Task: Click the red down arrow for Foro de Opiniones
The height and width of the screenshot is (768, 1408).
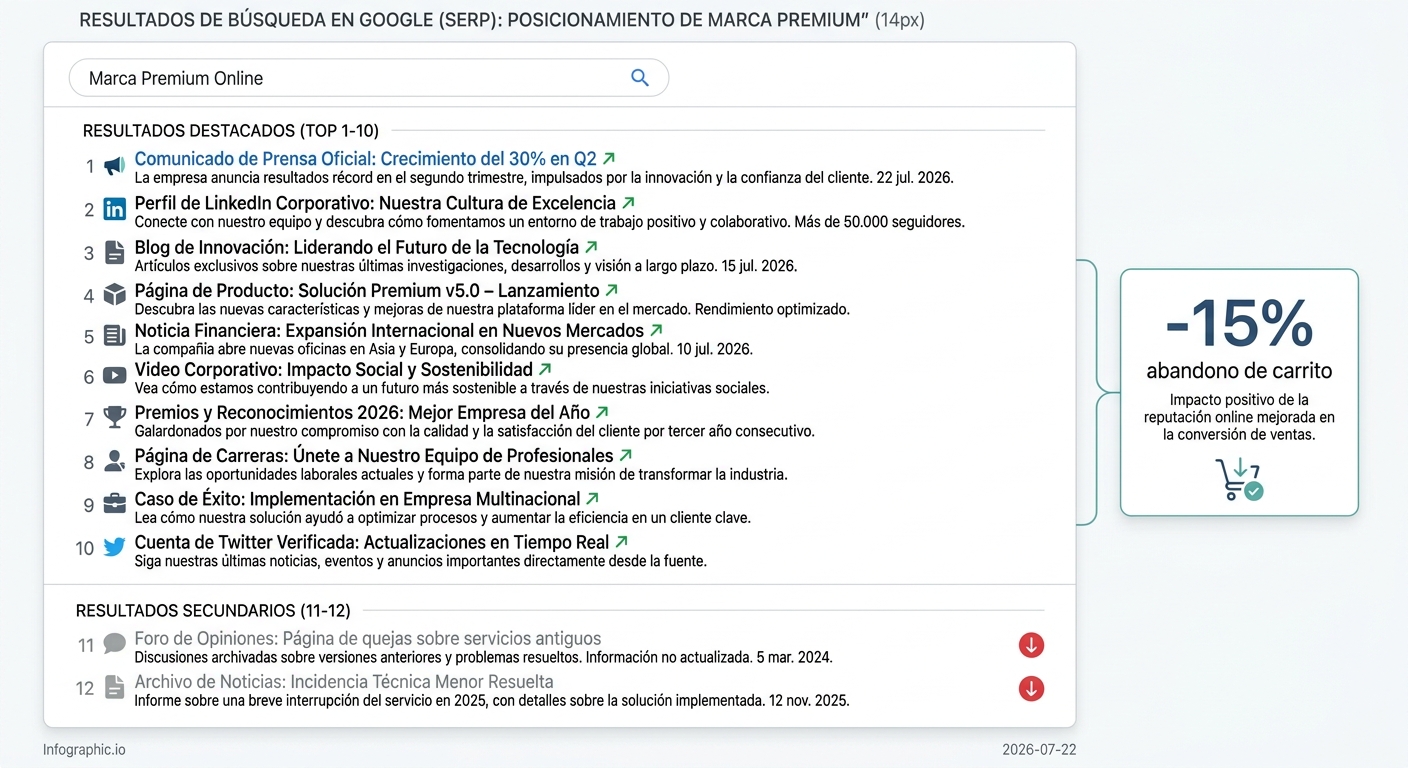Action: tap(1031, 645)
